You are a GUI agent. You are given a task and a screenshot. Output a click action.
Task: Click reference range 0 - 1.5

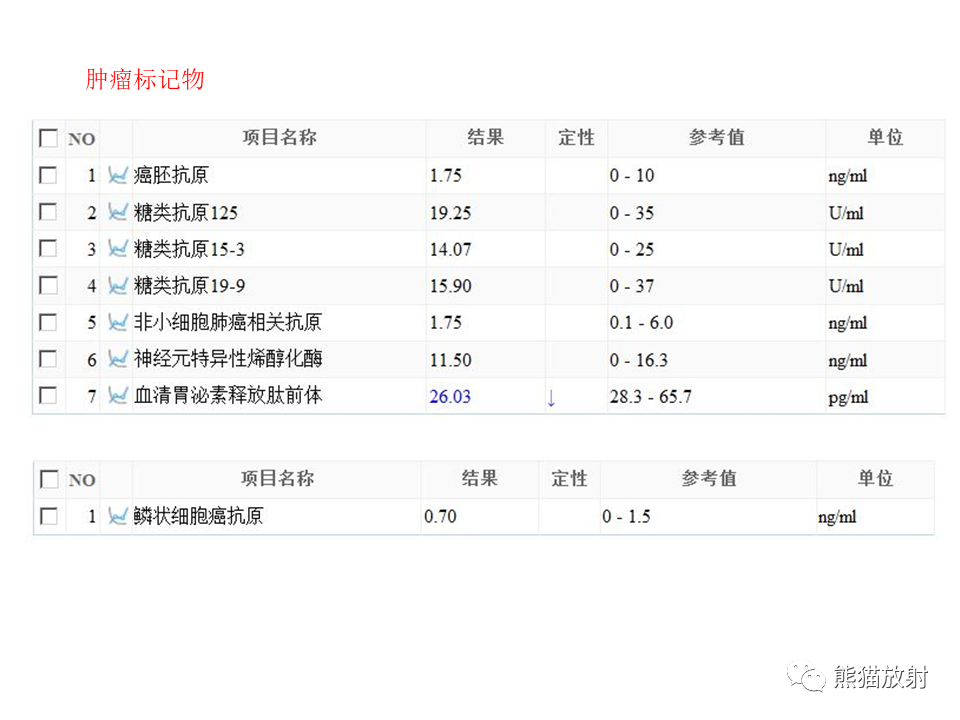(626, 517)
